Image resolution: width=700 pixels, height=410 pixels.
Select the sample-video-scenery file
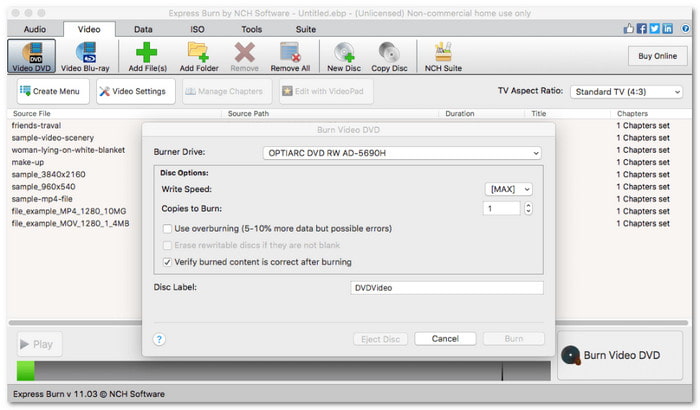coord(53,138)
